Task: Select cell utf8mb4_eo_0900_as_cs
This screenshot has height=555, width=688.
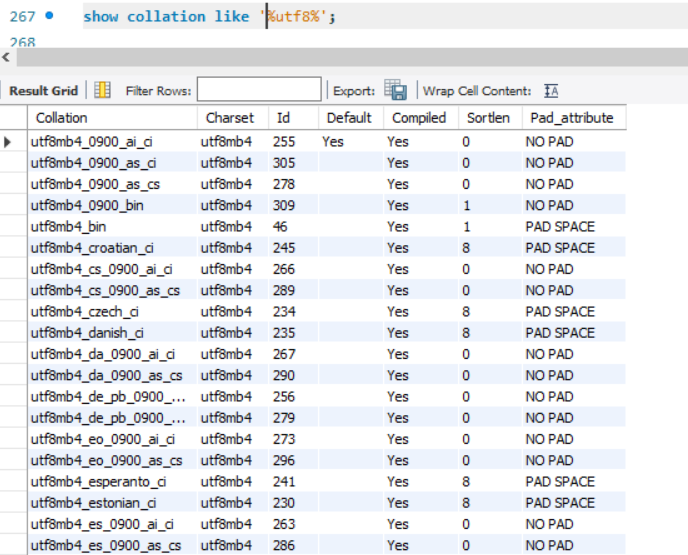Action: click(112, 461)
